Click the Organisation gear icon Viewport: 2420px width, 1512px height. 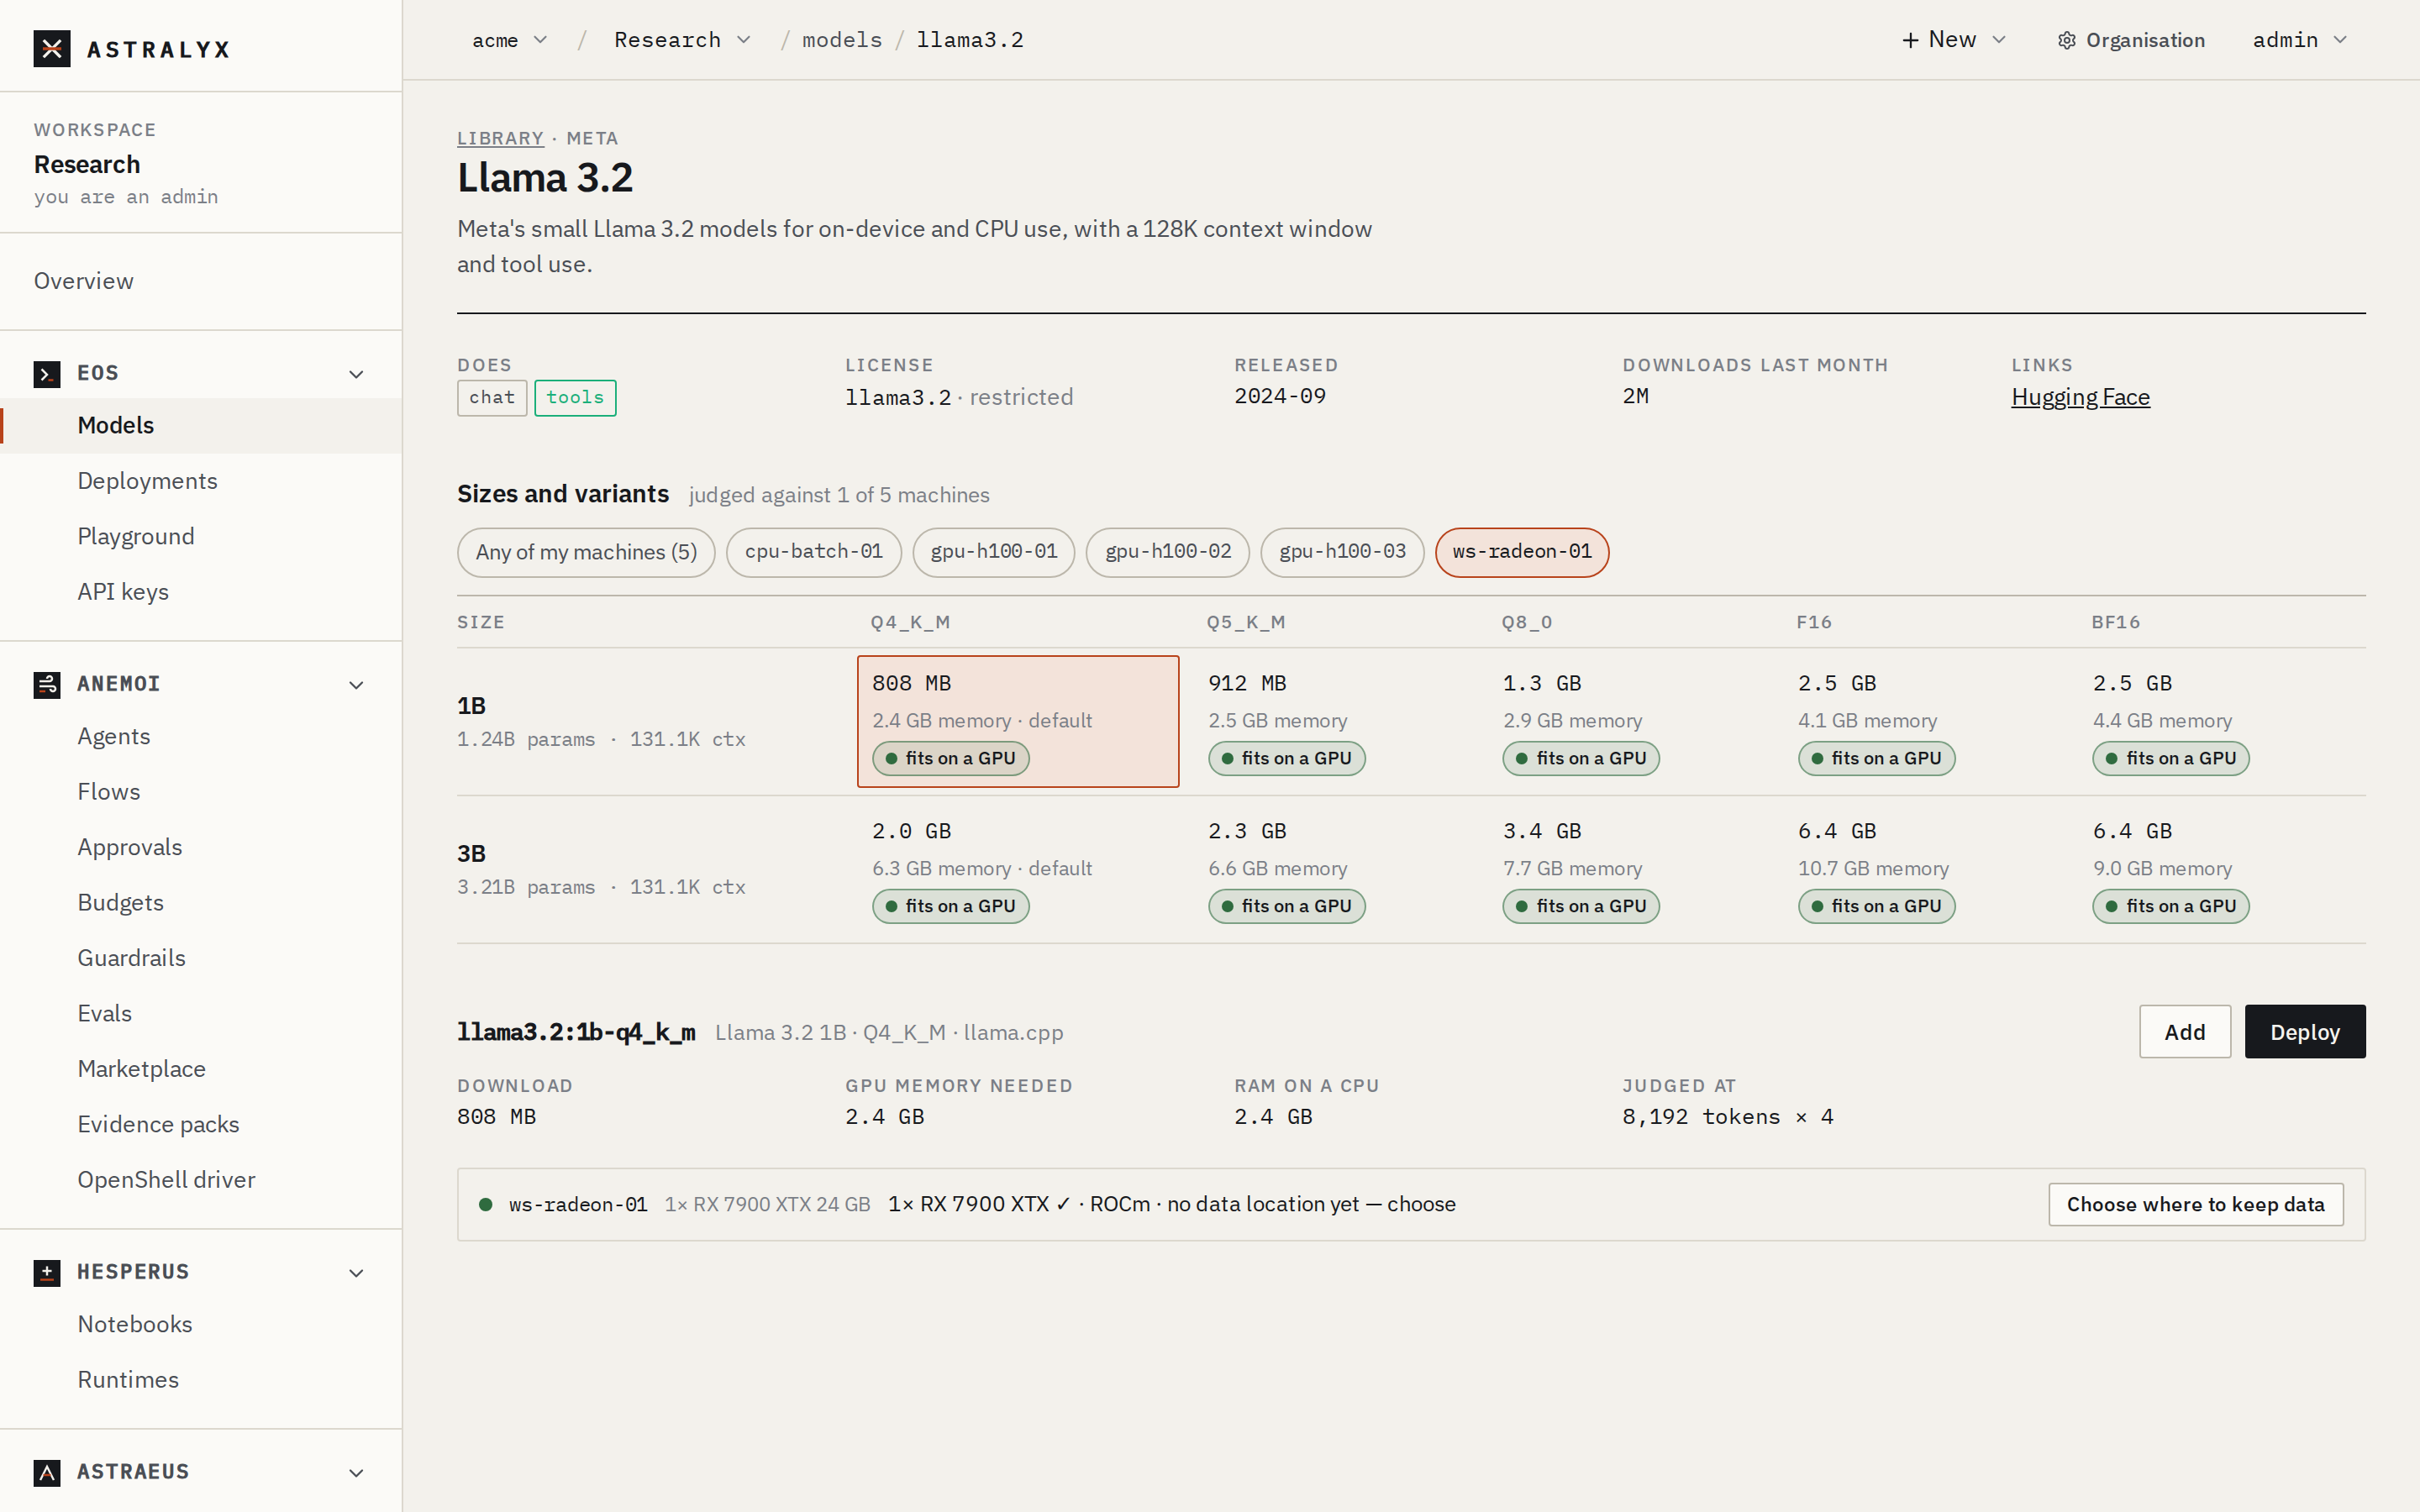pyautogui.click(x=2066, y=40)
